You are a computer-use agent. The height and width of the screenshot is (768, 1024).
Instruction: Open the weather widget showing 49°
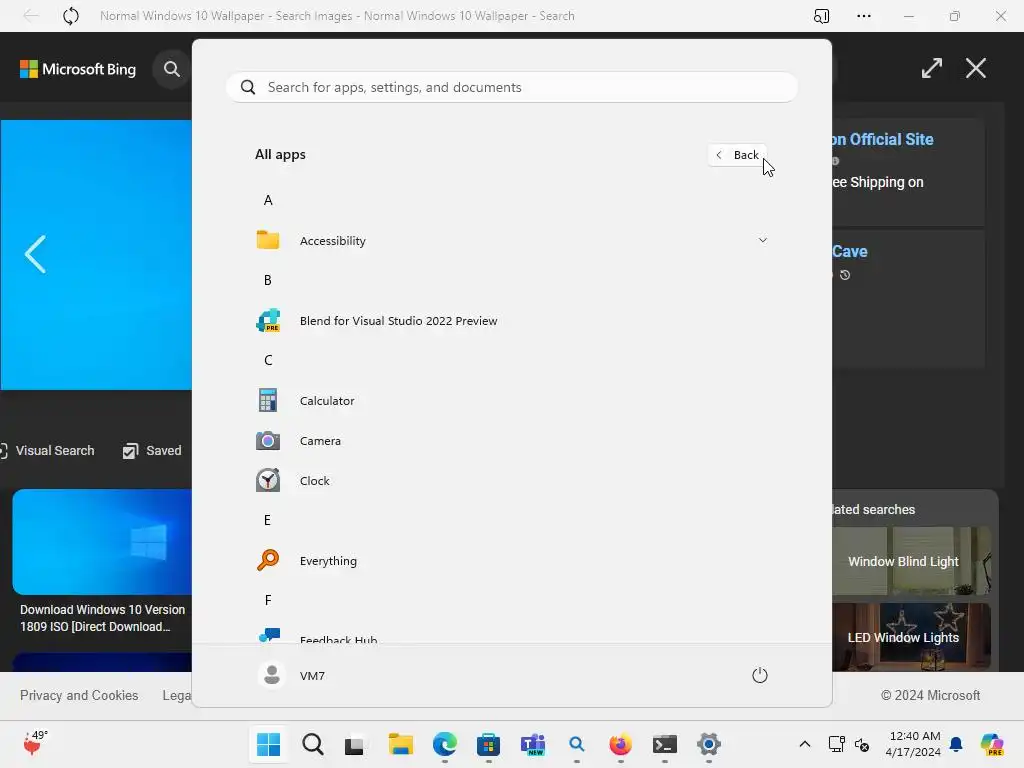point(35,744)
